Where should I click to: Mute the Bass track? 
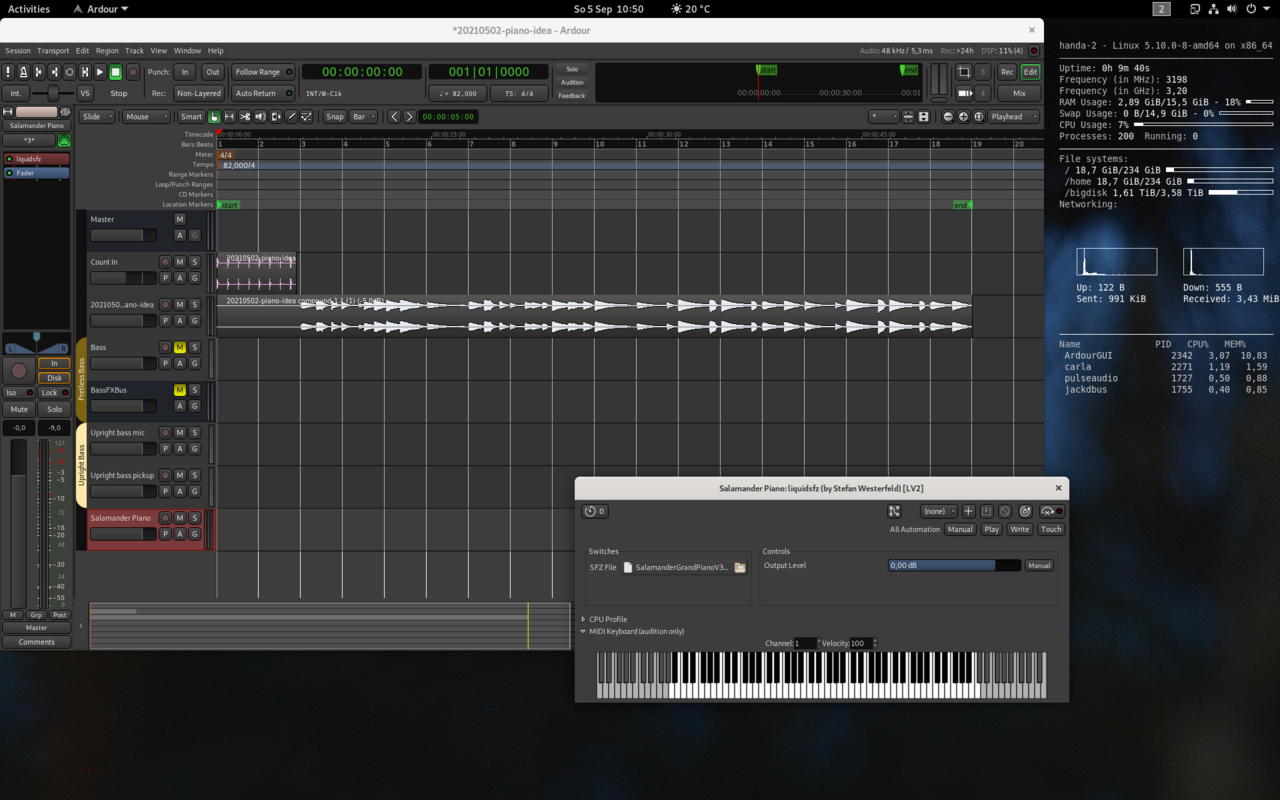180,347
